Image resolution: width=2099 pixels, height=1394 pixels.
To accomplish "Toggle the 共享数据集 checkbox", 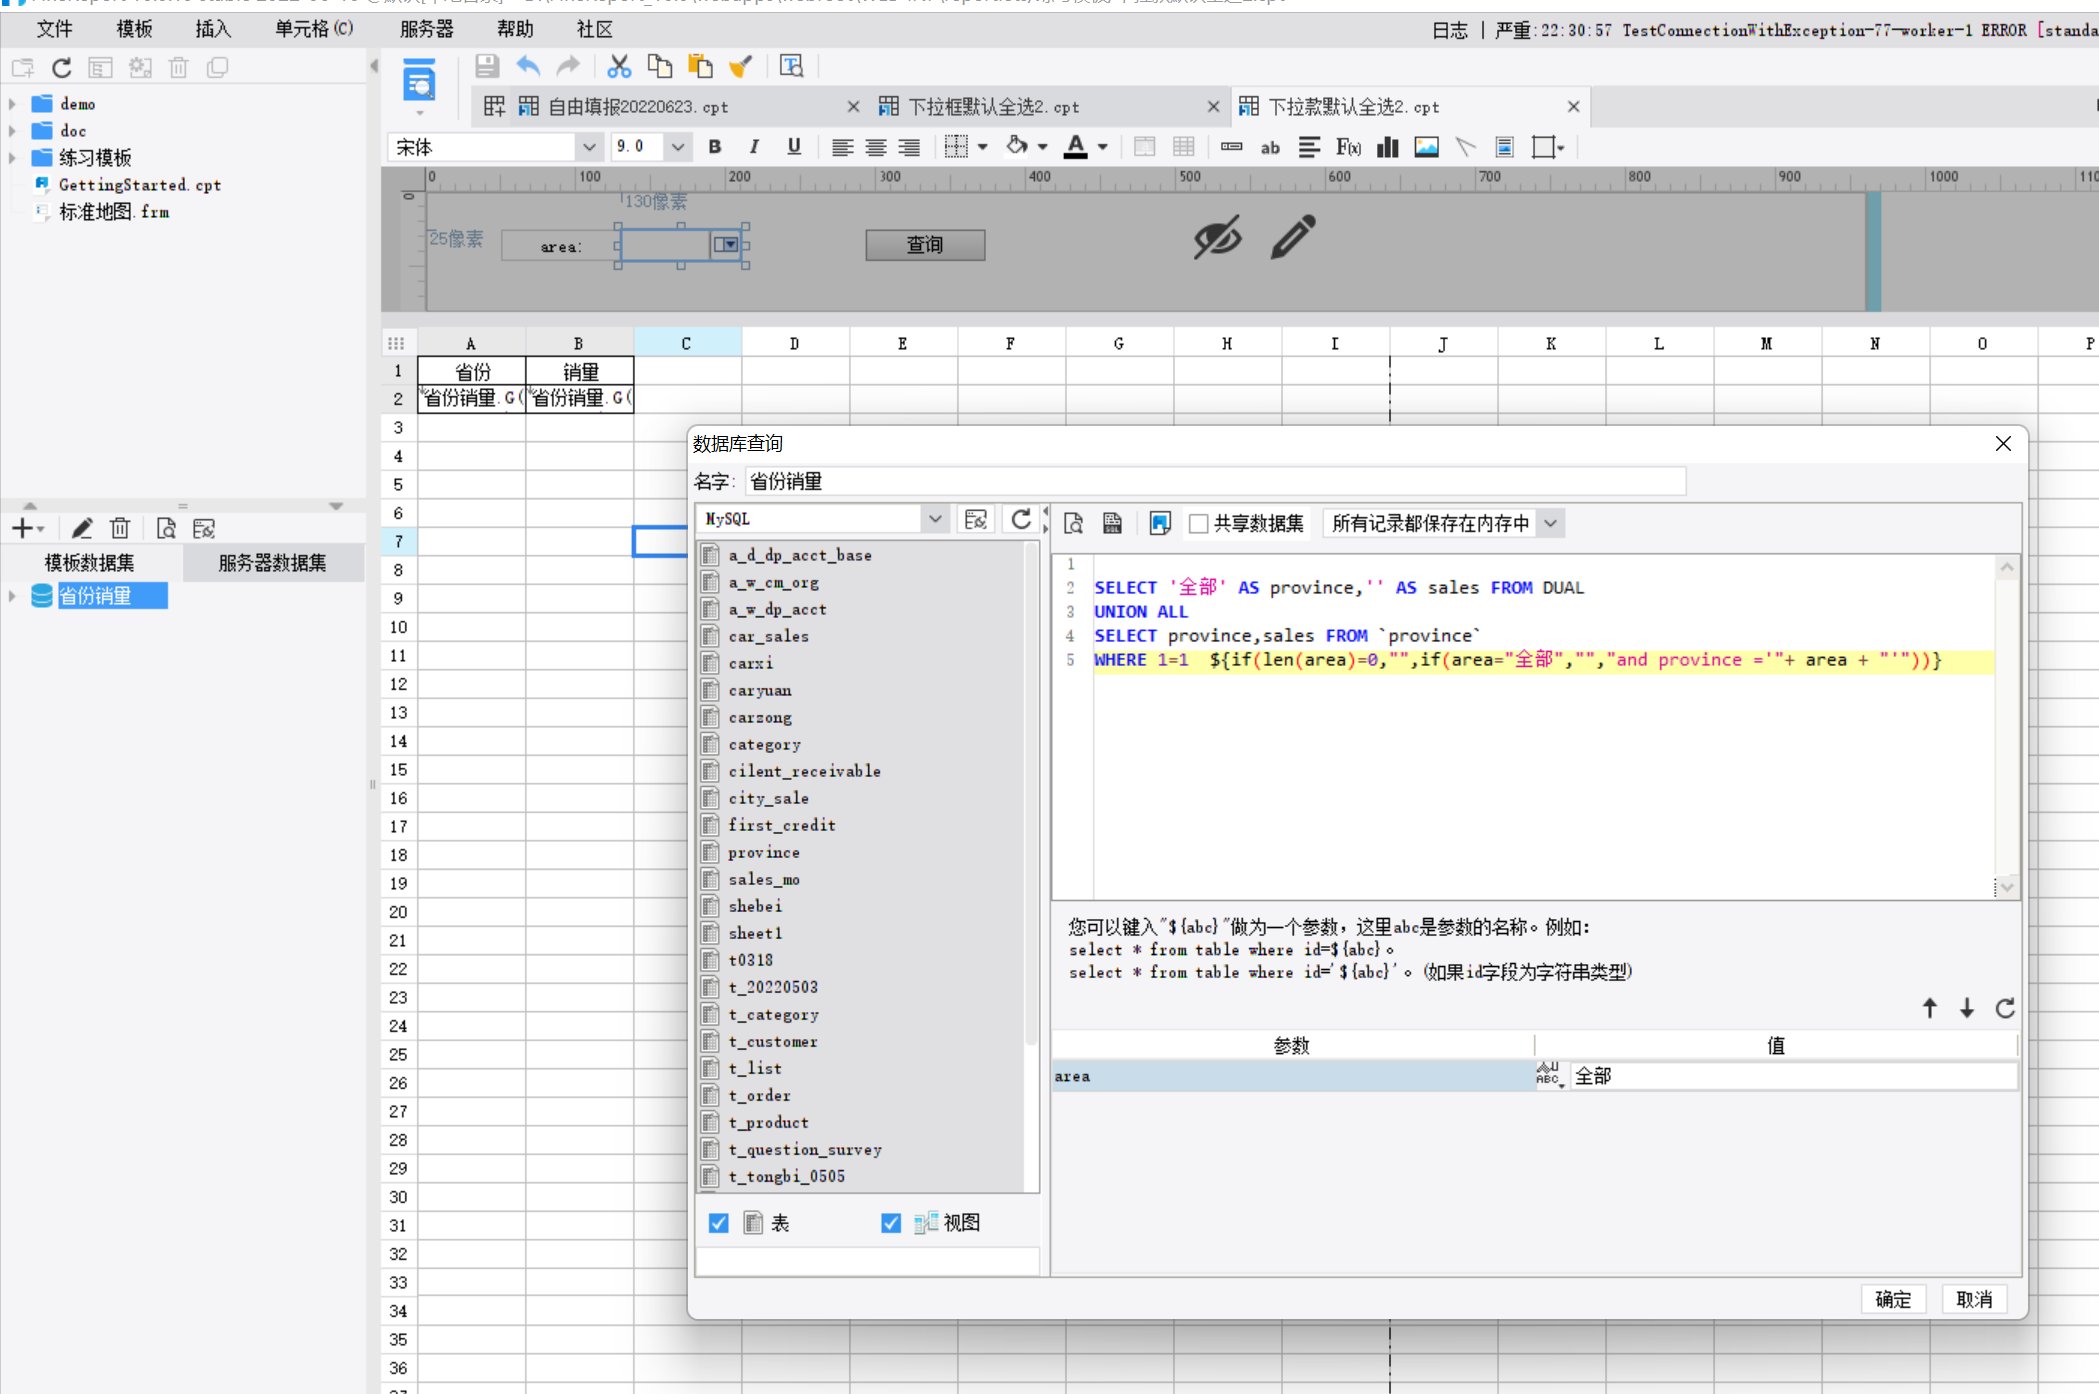I will tap(1198, 523).
